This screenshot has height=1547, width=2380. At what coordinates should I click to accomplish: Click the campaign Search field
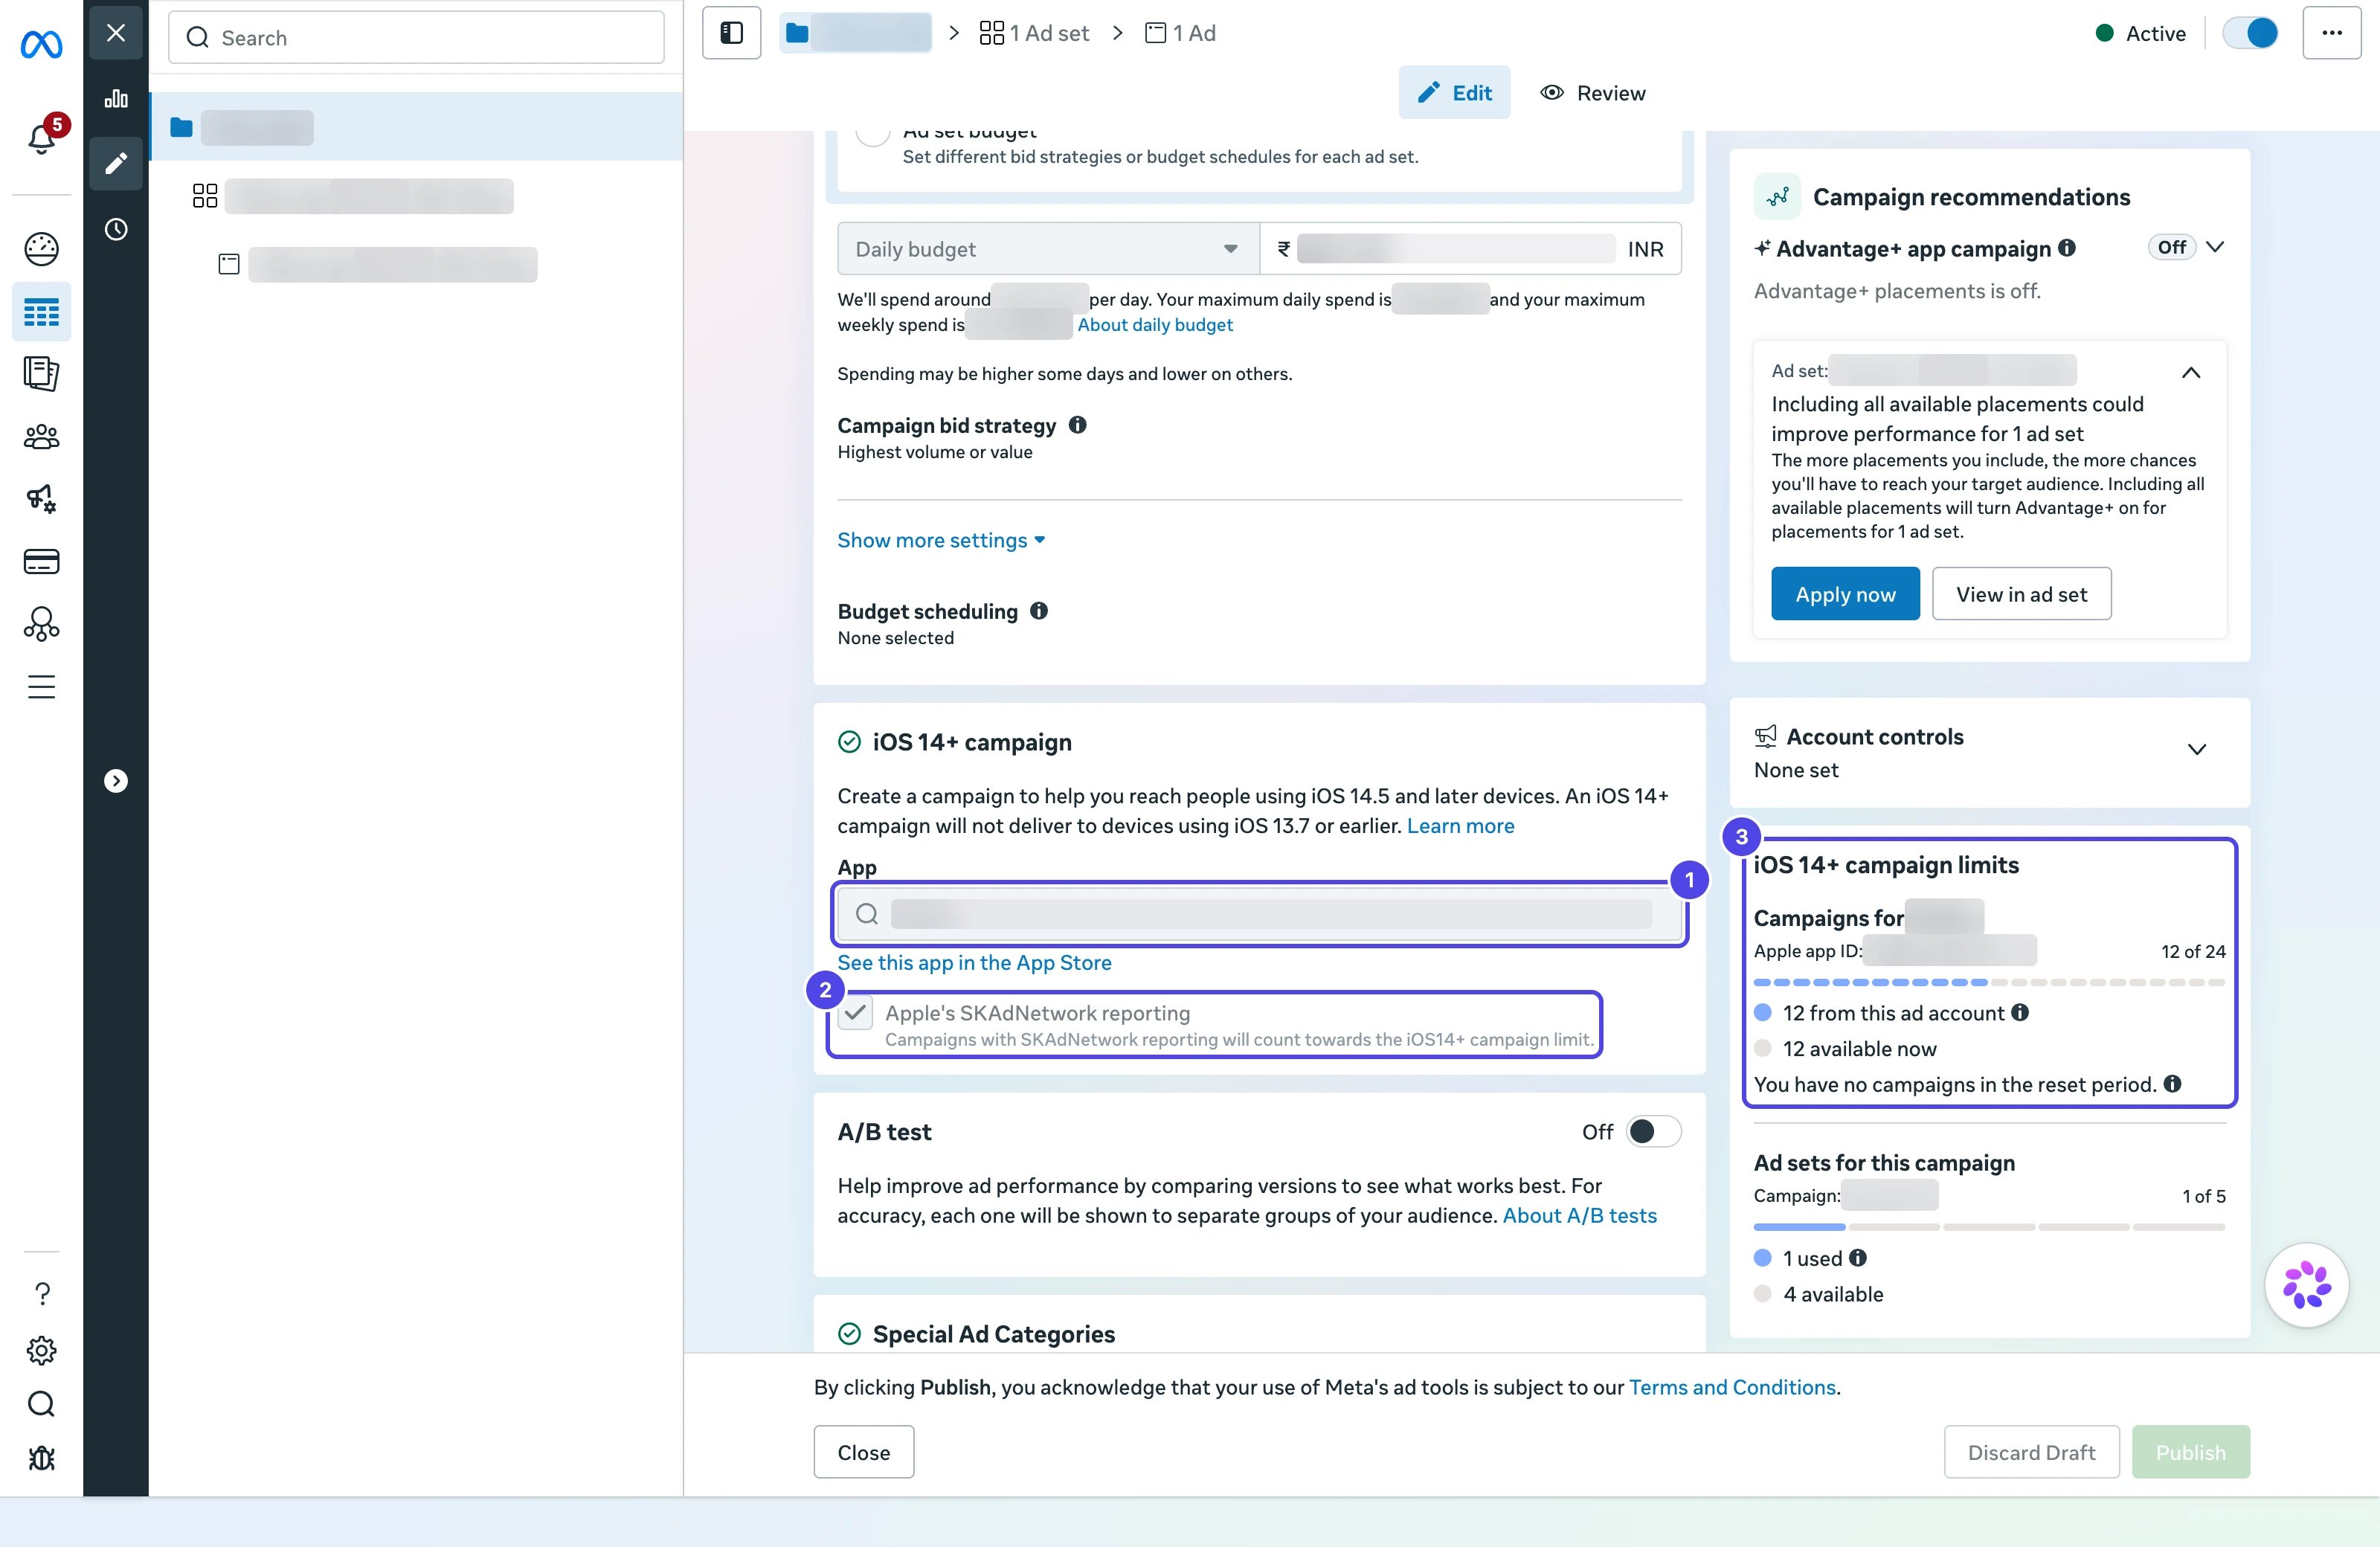(x=416, y=38)
